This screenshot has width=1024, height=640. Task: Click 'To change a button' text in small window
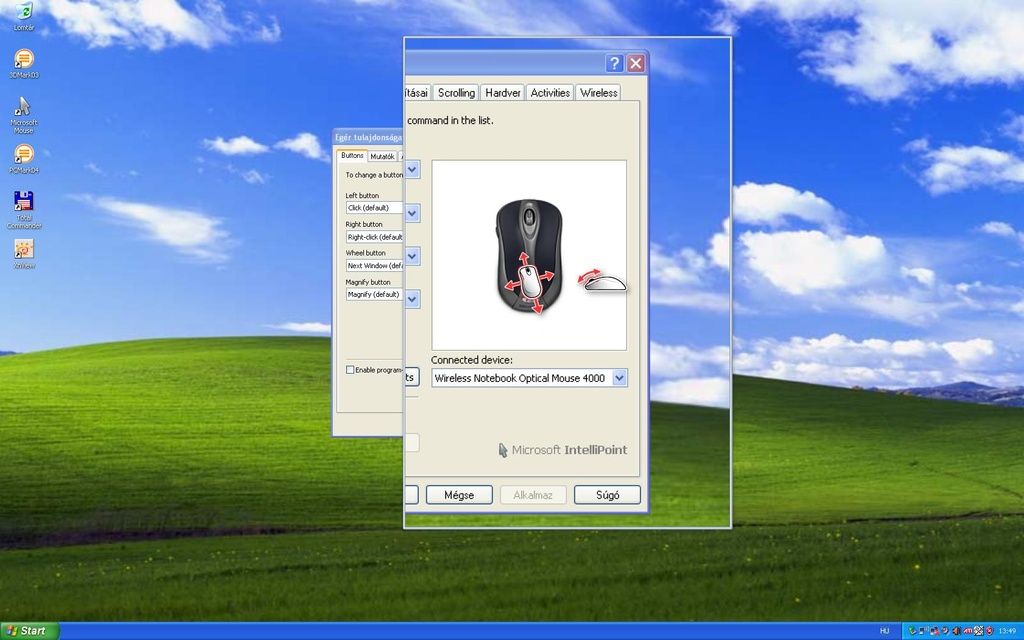(374, 175)
